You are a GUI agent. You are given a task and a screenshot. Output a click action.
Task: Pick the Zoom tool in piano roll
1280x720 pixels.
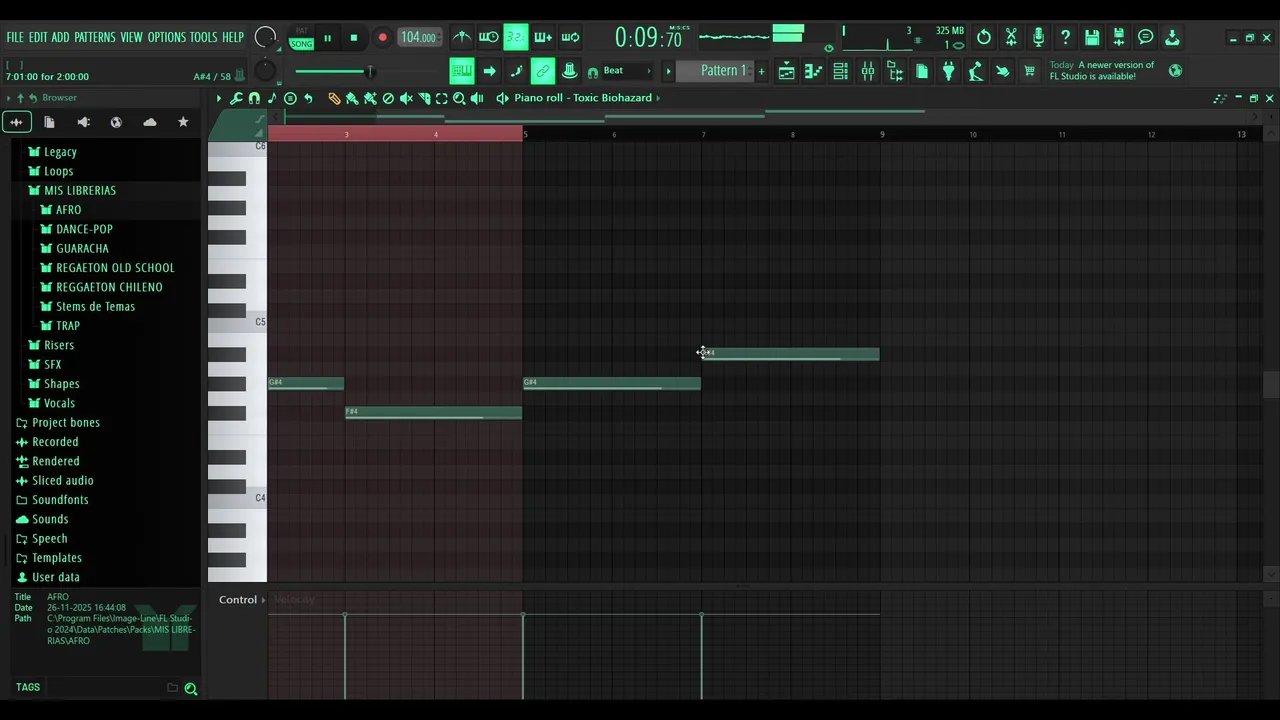pos(459,98)
